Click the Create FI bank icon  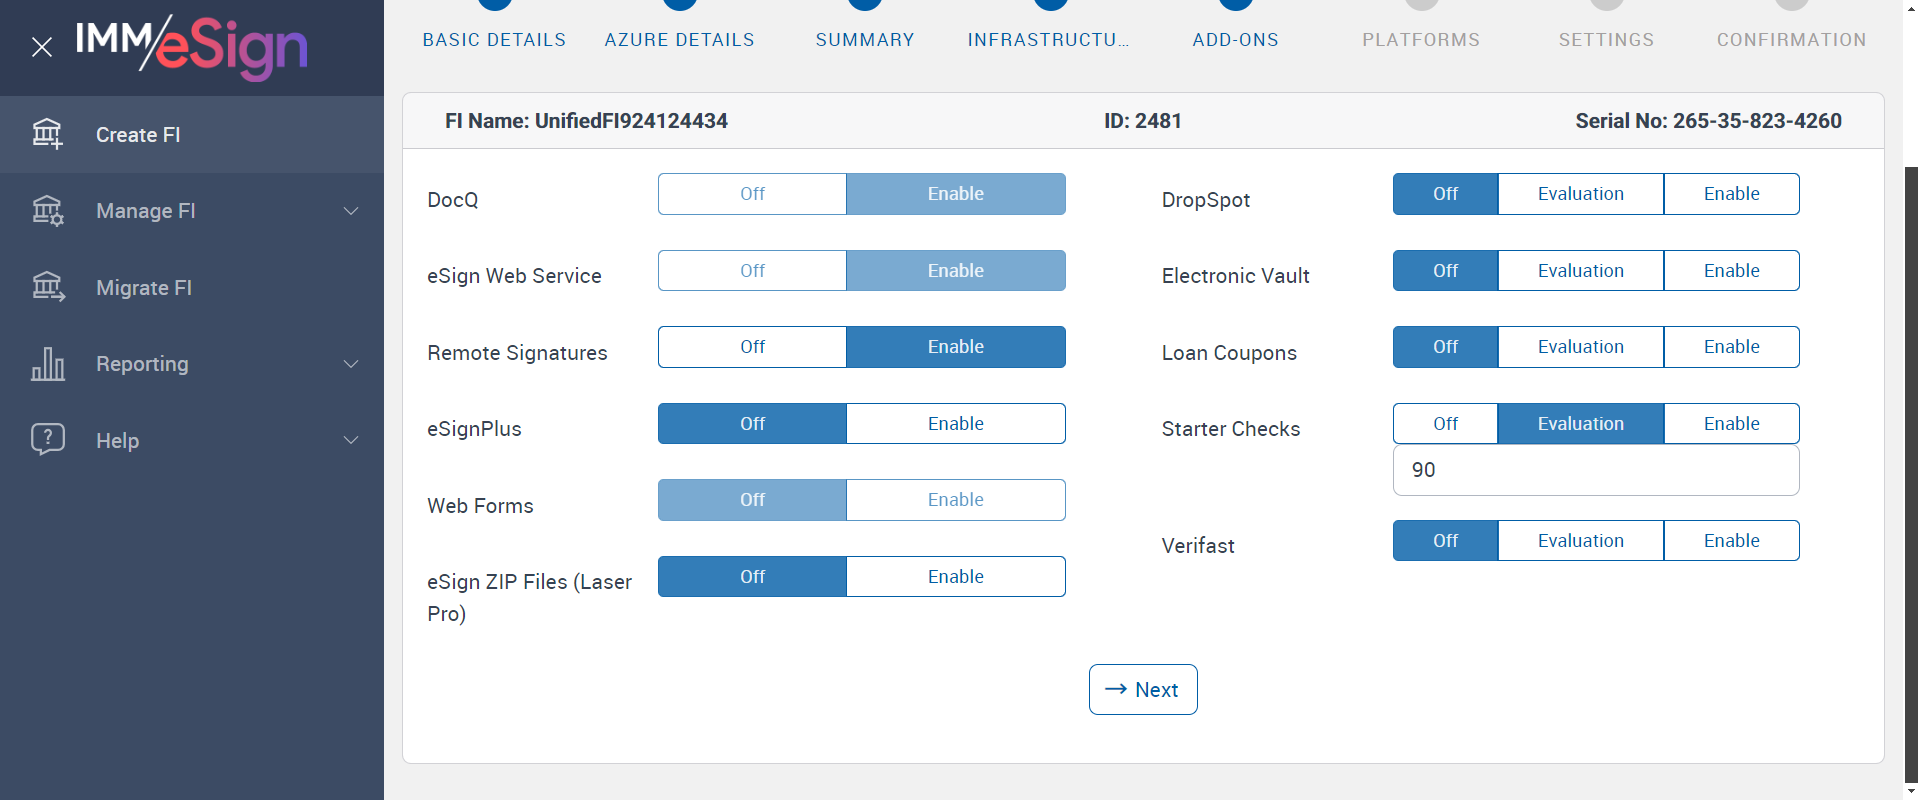click(x=47, y=134)
